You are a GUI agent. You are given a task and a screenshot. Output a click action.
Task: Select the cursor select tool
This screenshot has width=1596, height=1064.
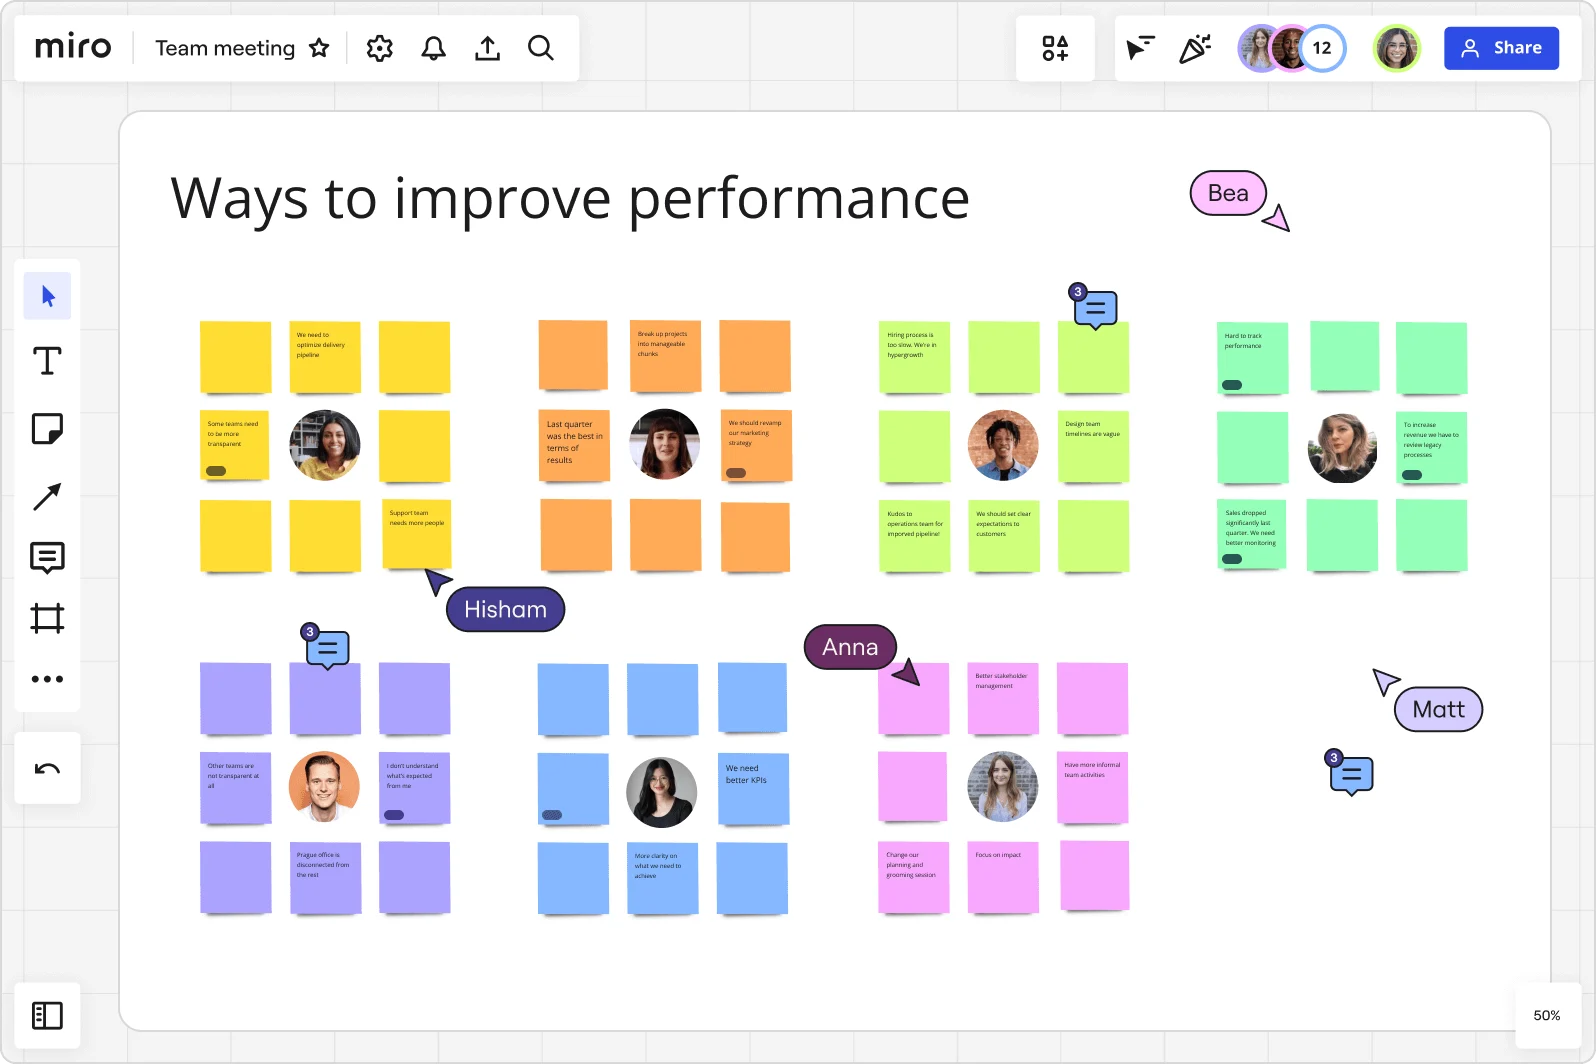(48, 296)
